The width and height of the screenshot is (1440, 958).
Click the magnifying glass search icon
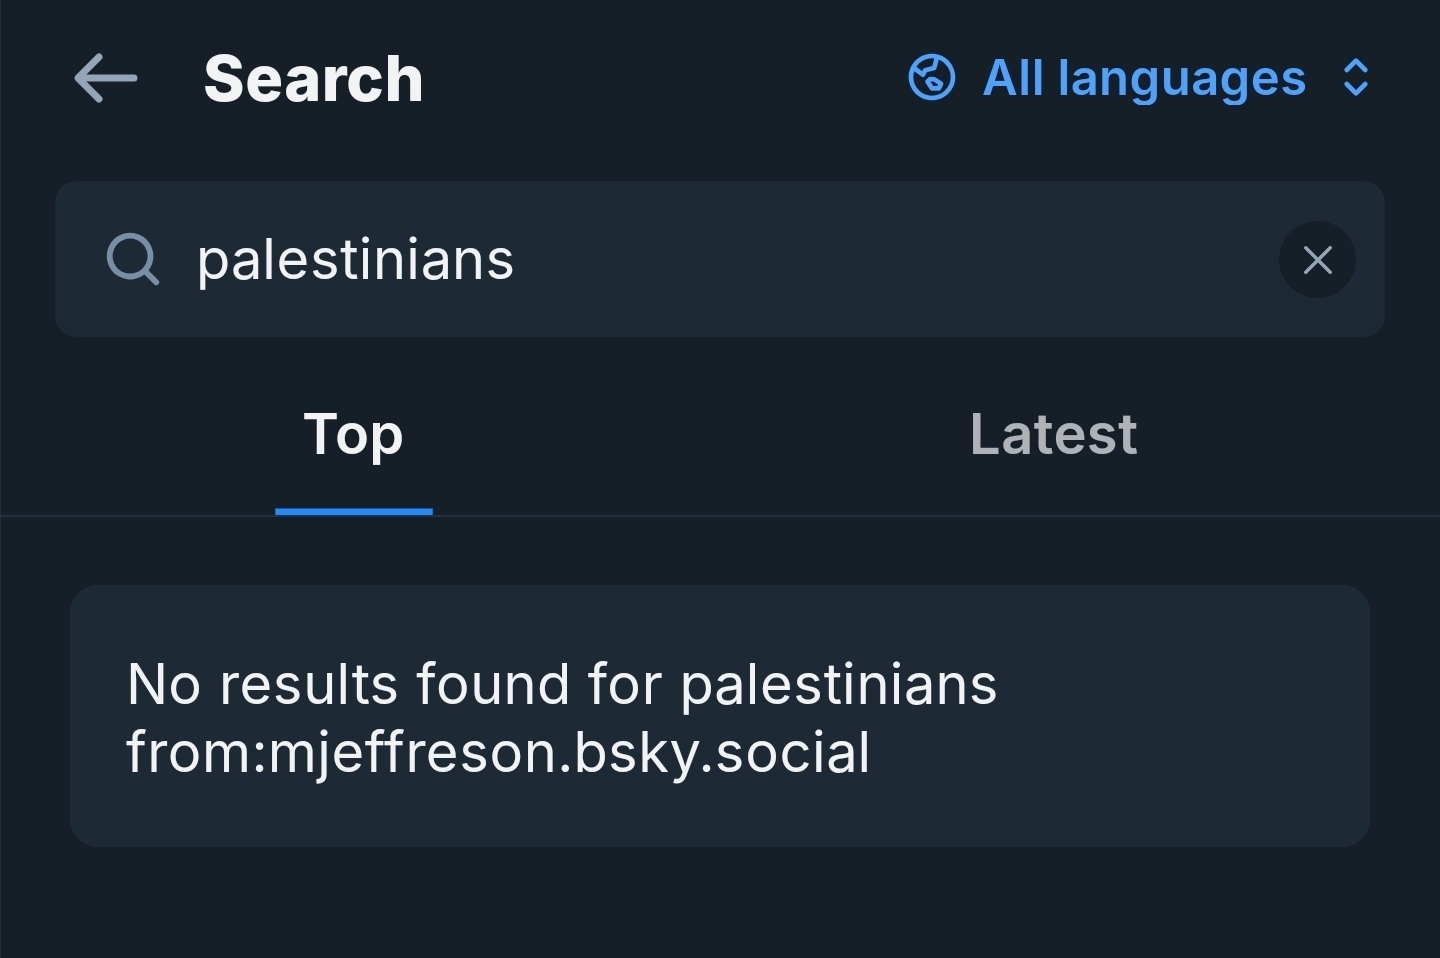point(132,260)
